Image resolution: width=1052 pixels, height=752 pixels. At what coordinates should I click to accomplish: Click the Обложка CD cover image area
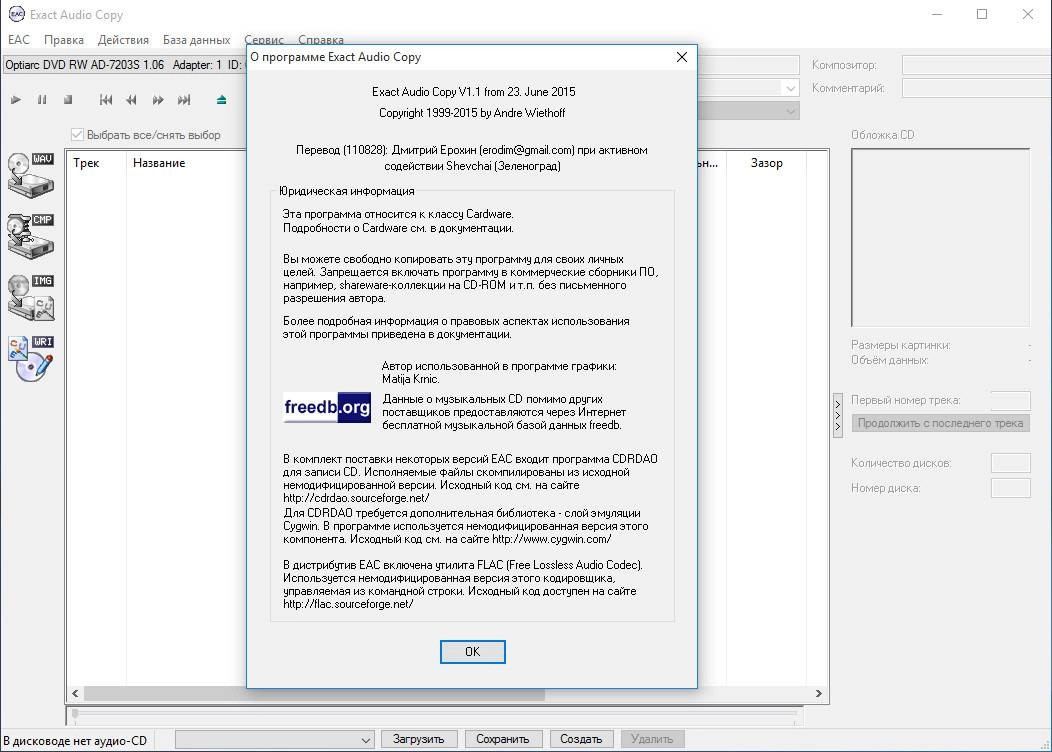tap(941, 237)
